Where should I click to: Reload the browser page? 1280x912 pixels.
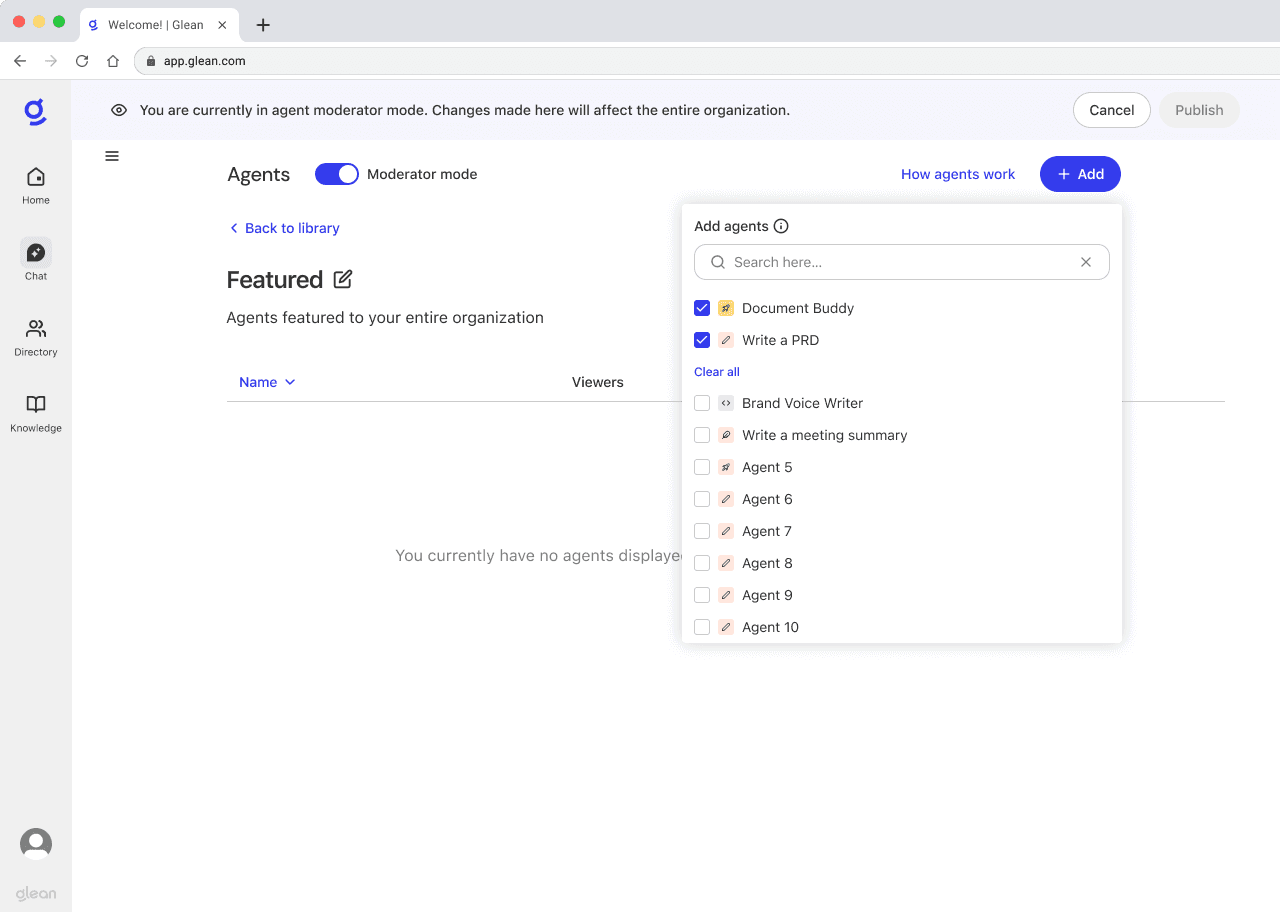coord(82,61)
